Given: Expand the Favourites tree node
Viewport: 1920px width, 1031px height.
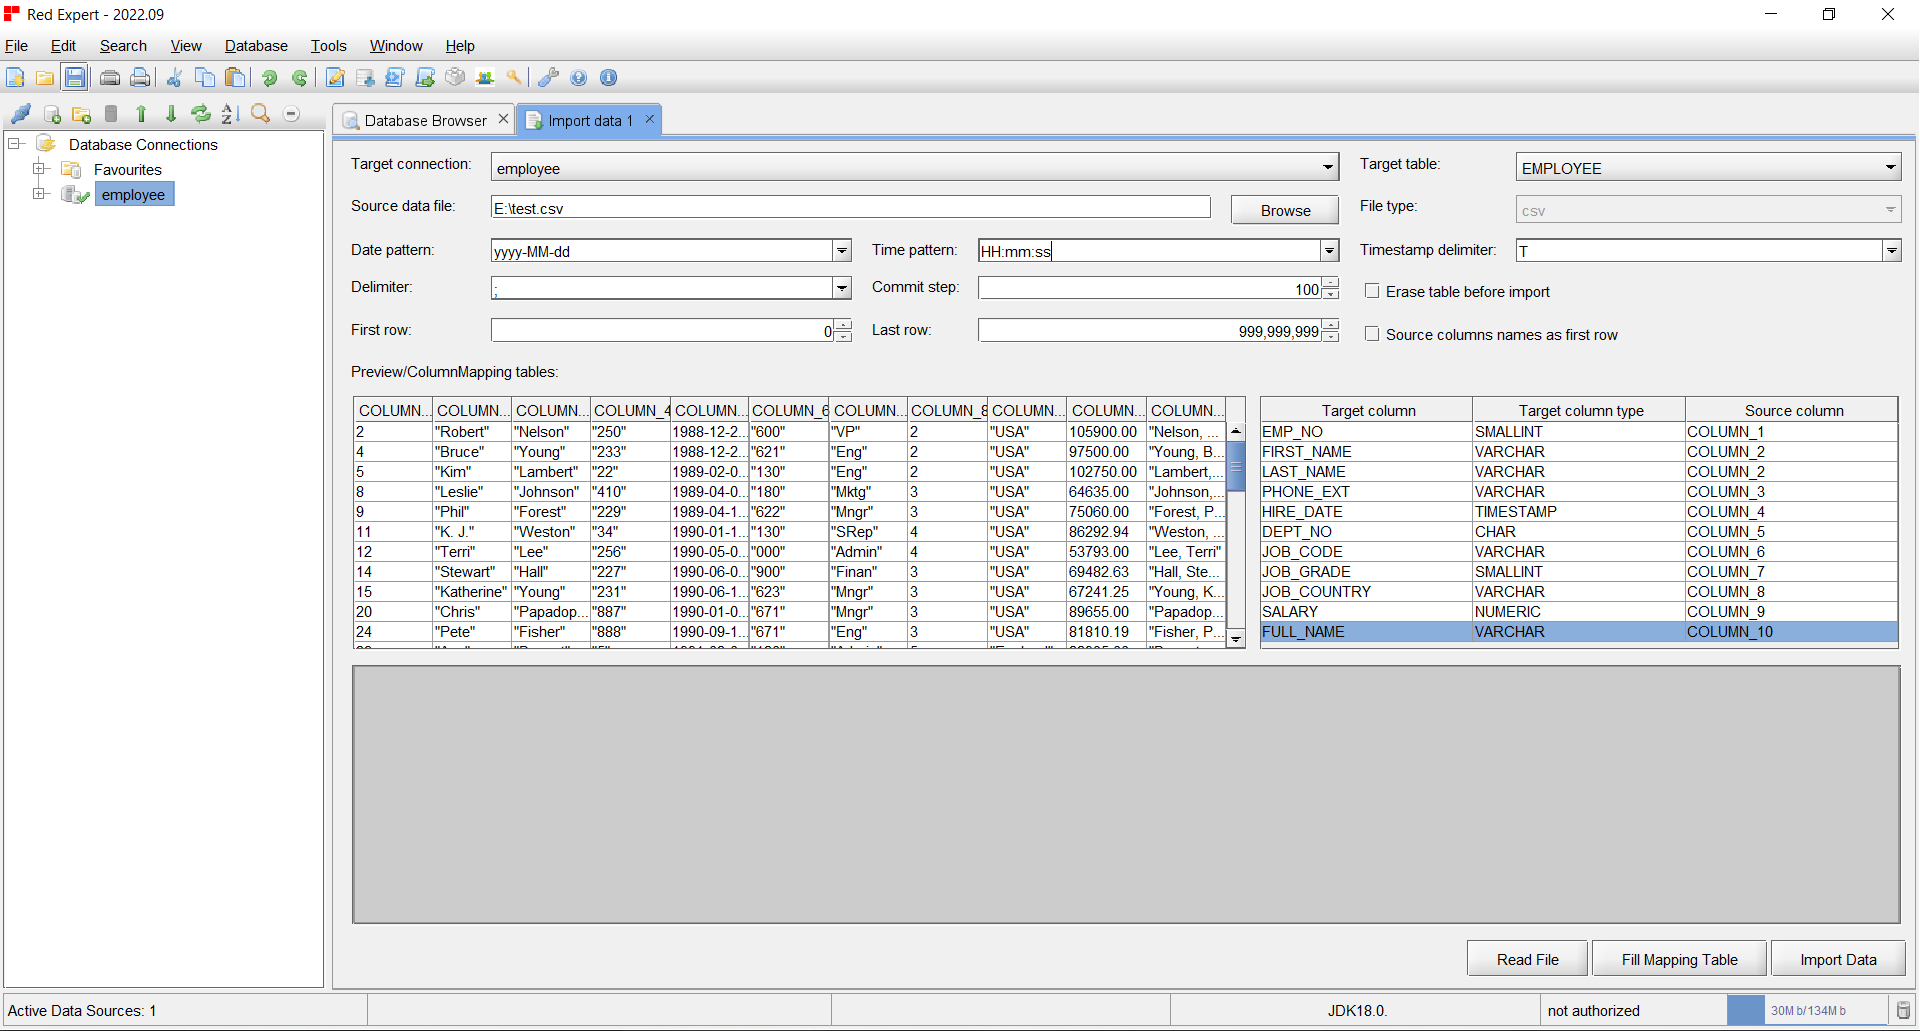Looking at the screenshot, I should coord(40,169).
